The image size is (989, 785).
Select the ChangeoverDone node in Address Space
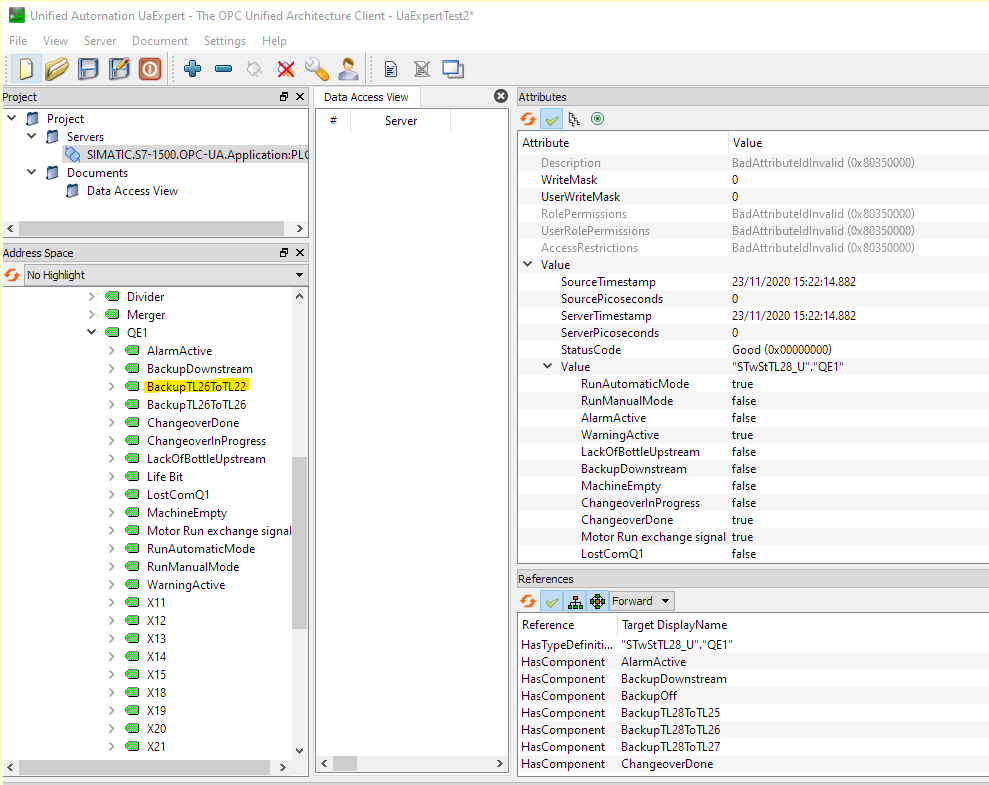pos(193,422)
